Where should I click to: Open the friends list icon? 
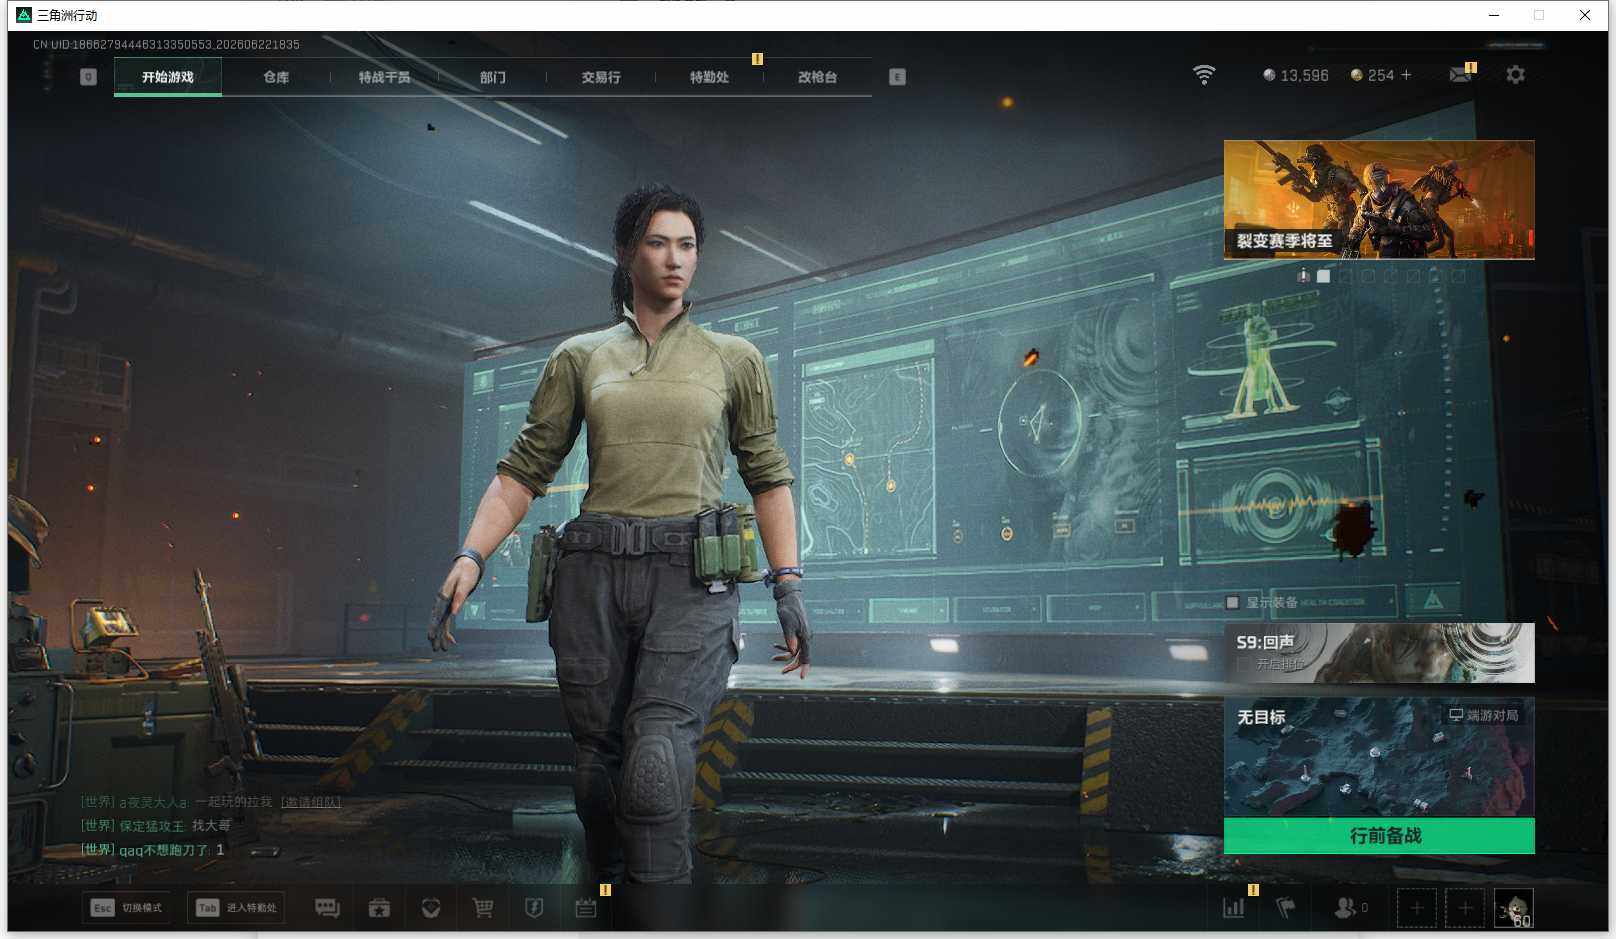(1346, 908)
